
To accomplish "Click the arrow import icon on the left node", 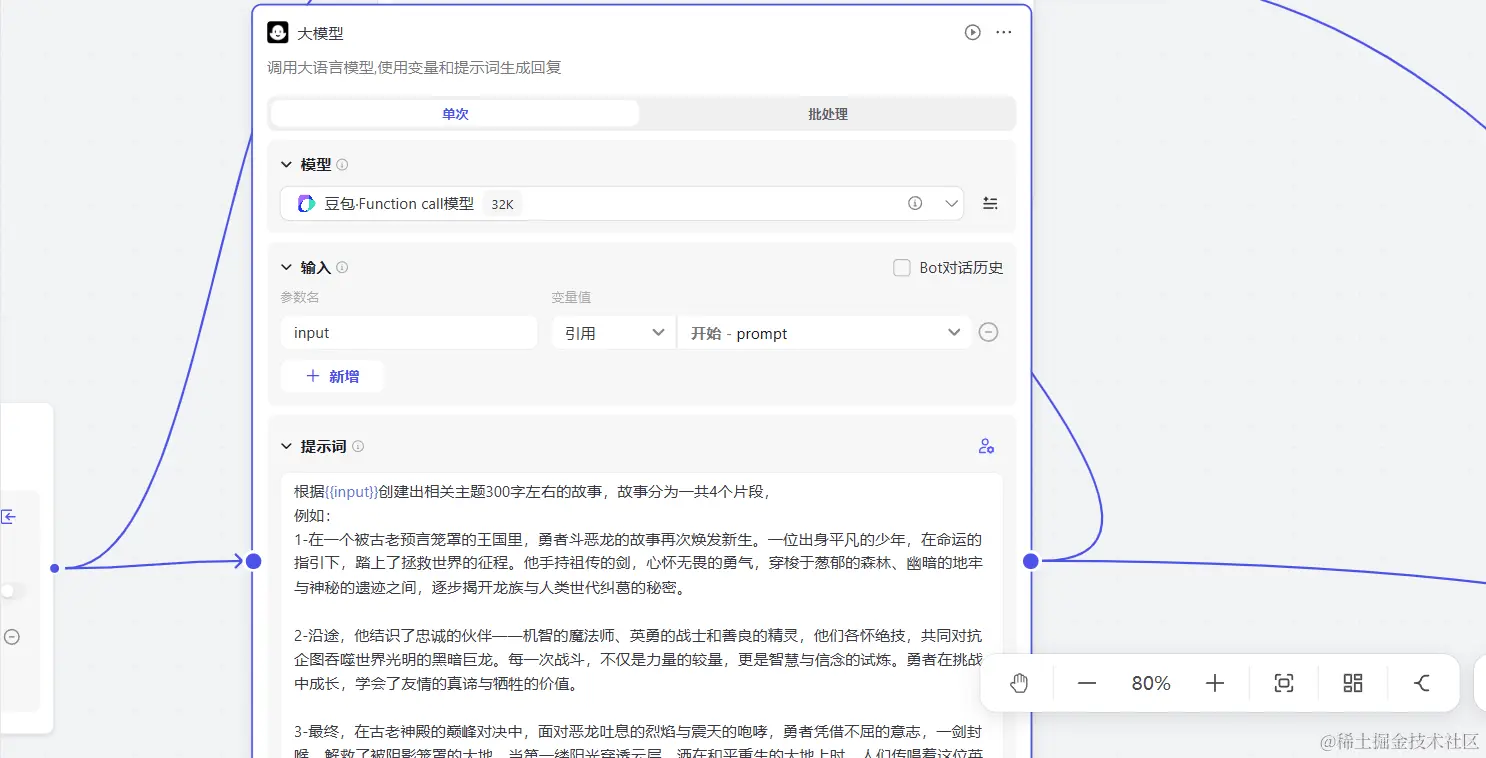I will (8, 516).
